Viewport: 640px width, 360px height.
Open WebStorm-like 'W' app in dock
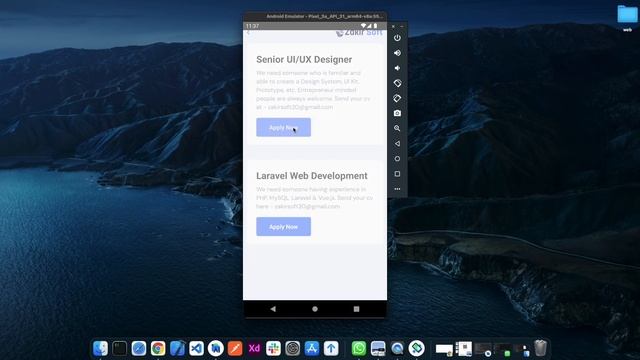[216, 349]
